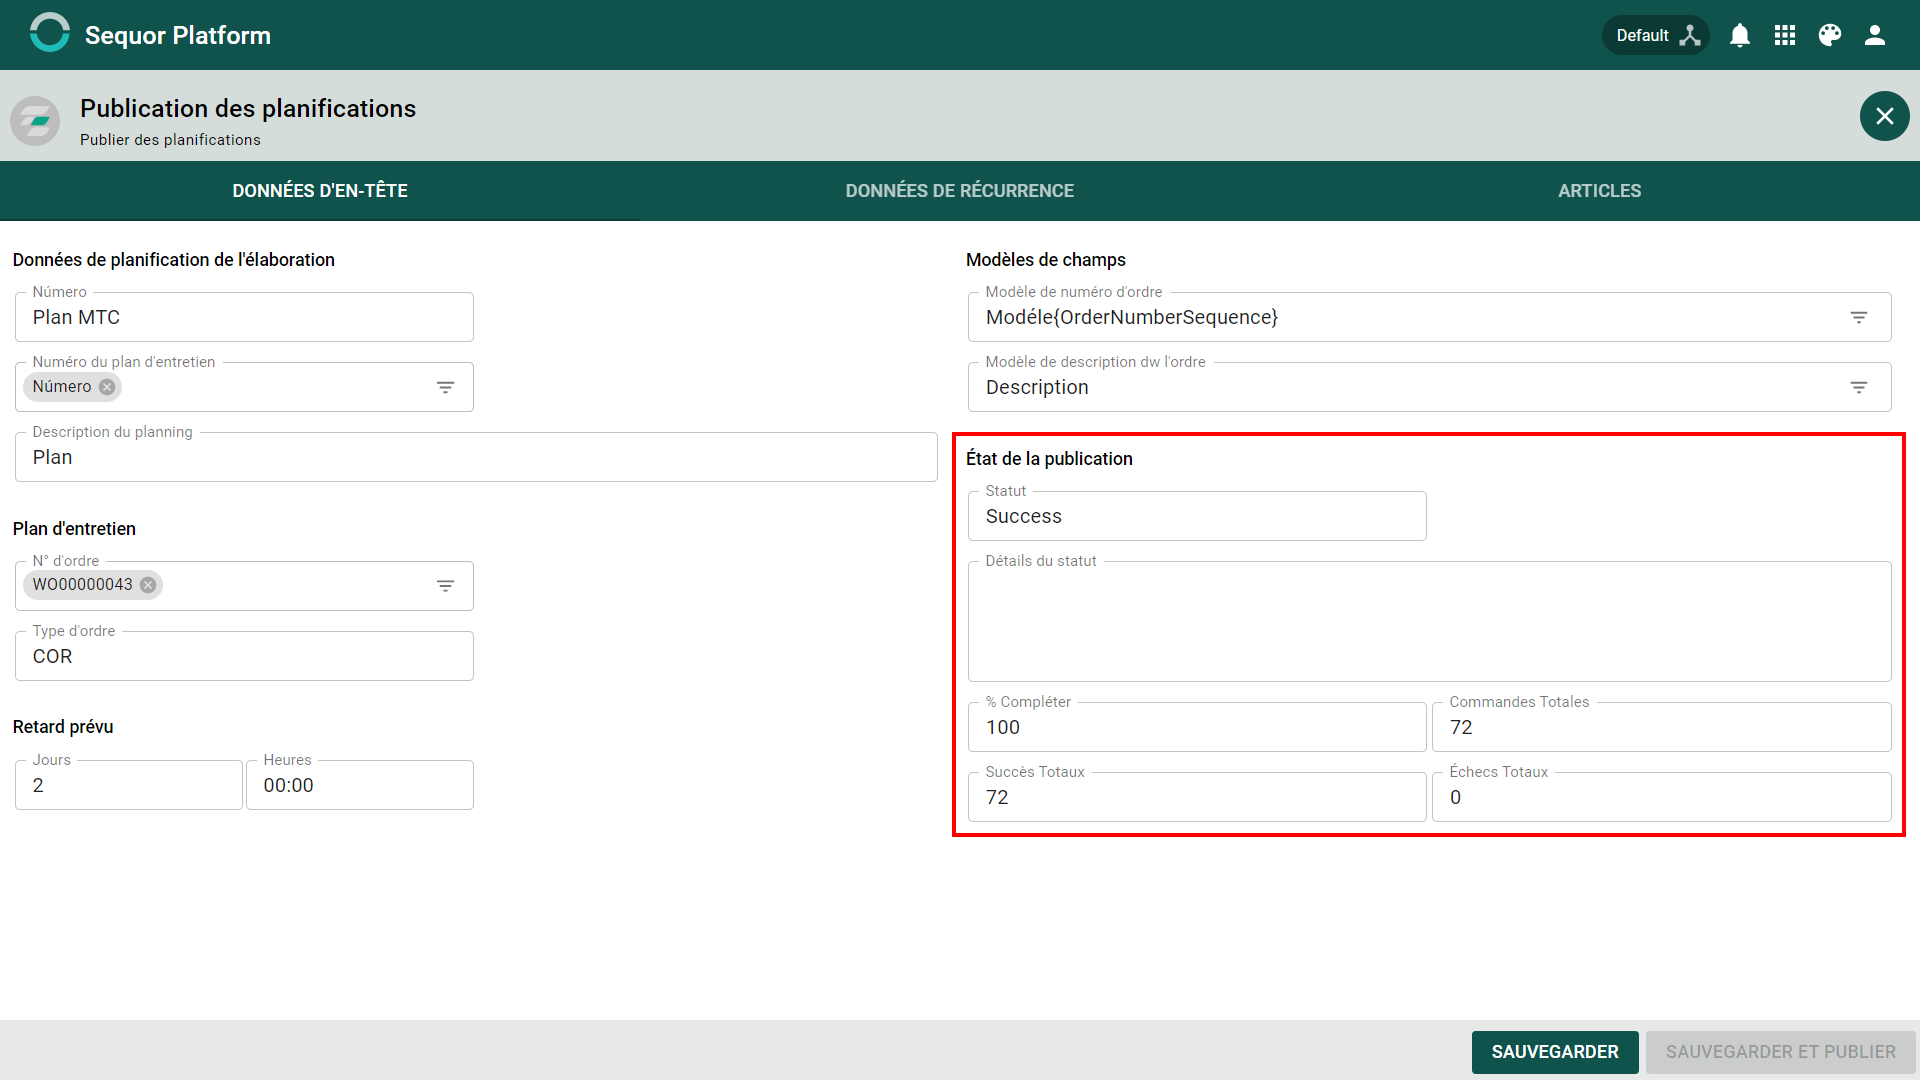Click the Default organization selector
The height and width of the screenshot is (1080, 1920).
(x=1656, y=35)
